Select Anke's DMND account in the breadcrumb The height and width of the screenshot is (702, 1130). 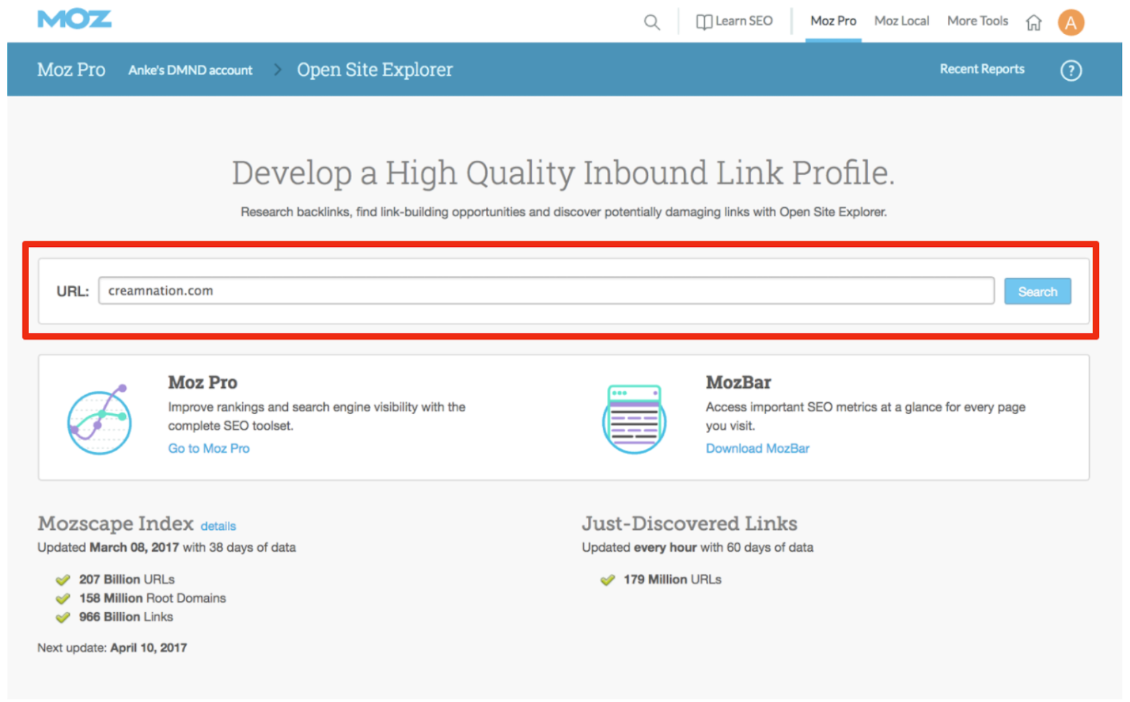190,70
